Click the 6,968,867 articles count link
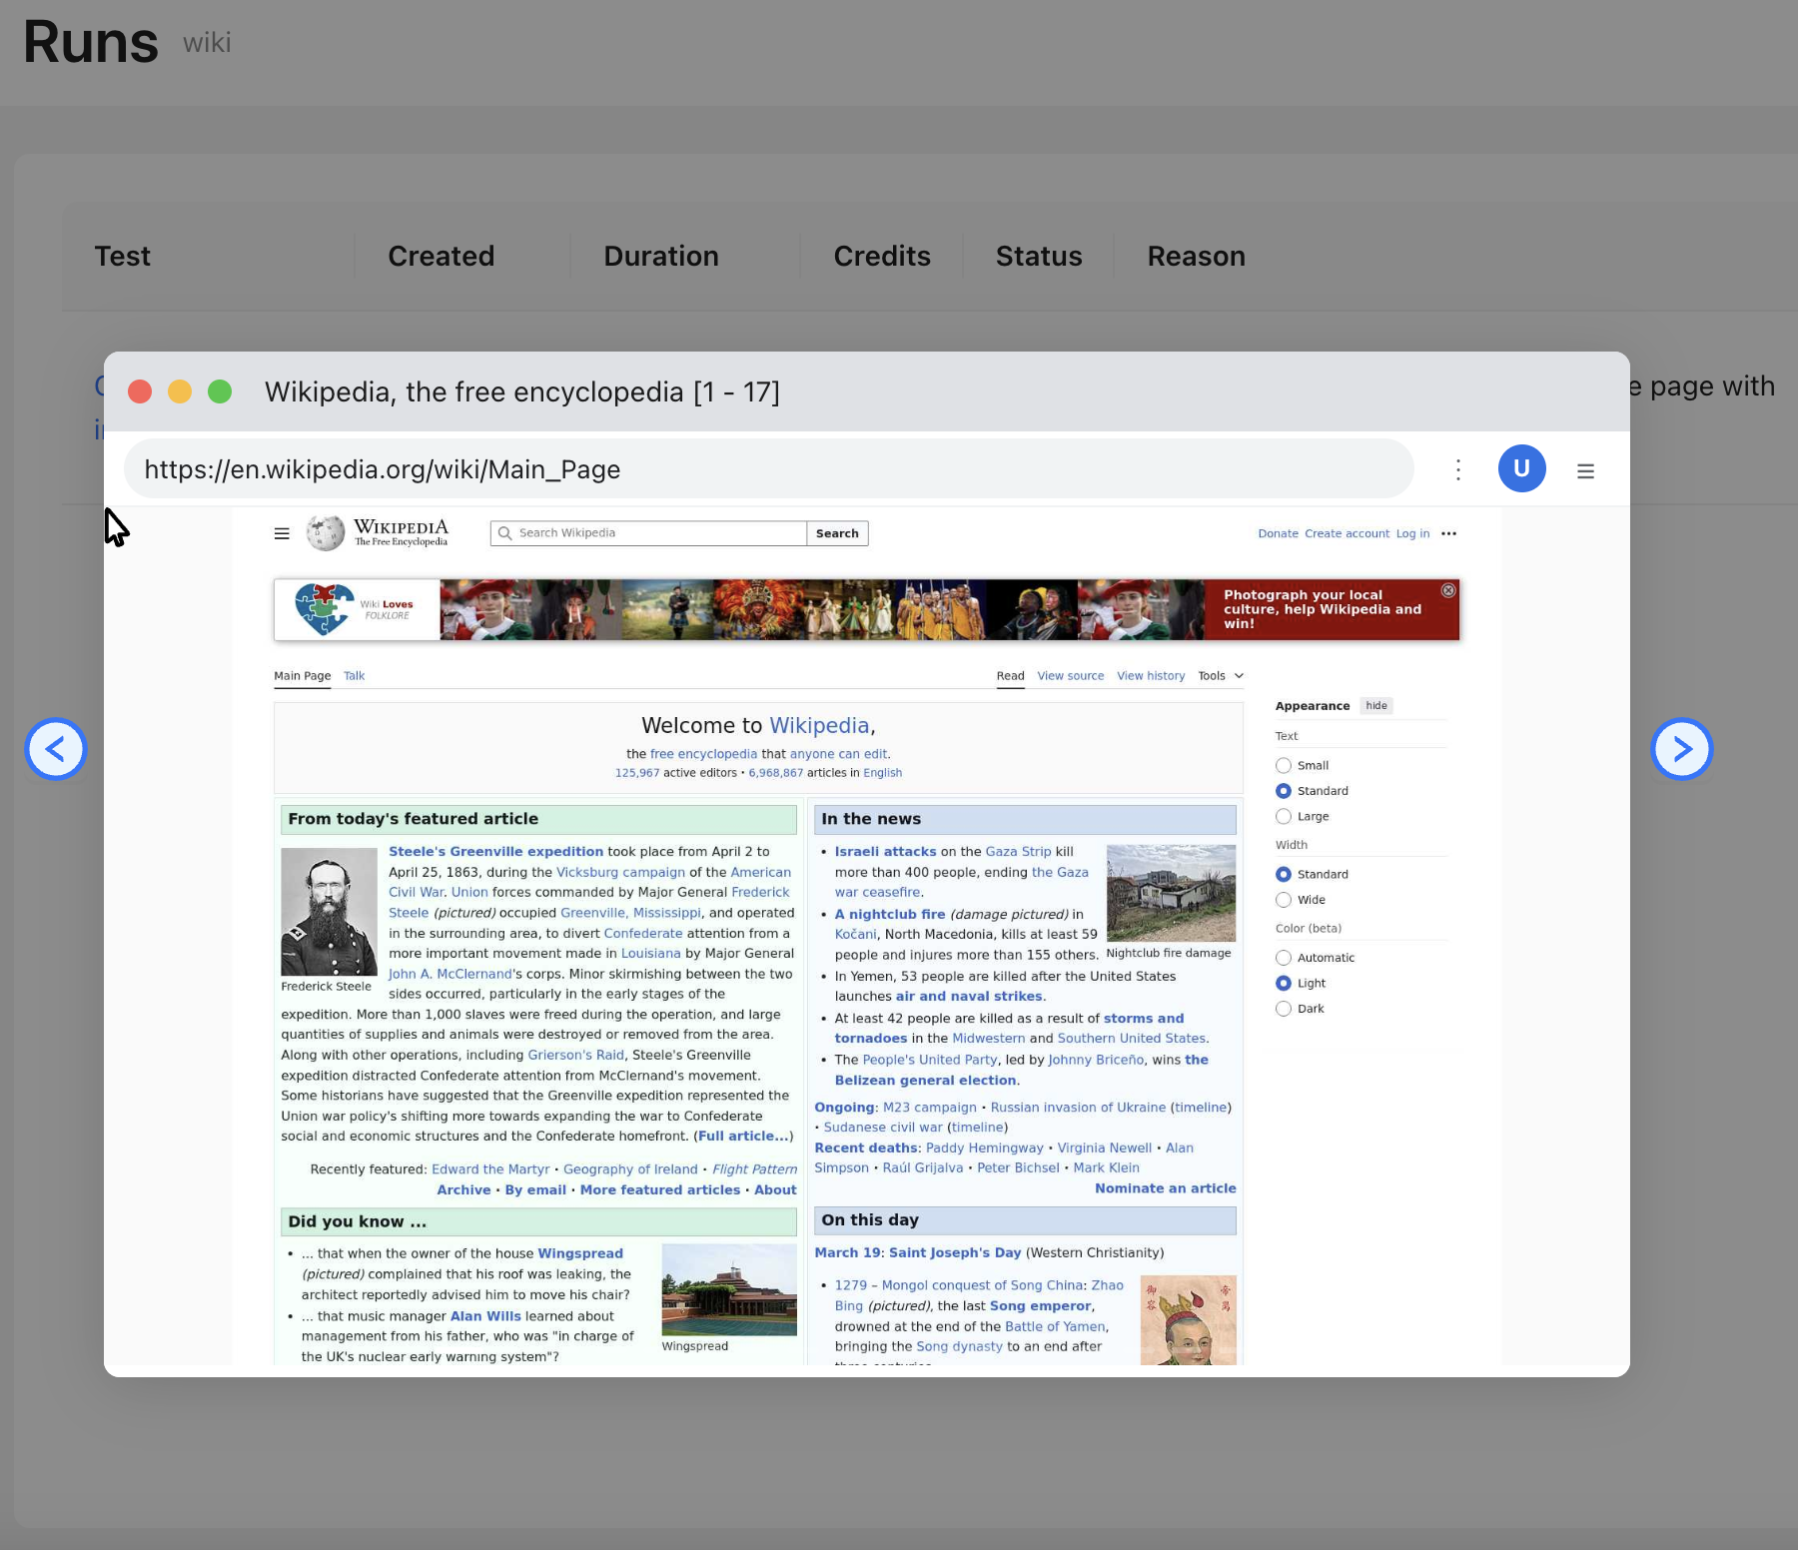Screen dimensions: 1798x1550 click(776, 773)
